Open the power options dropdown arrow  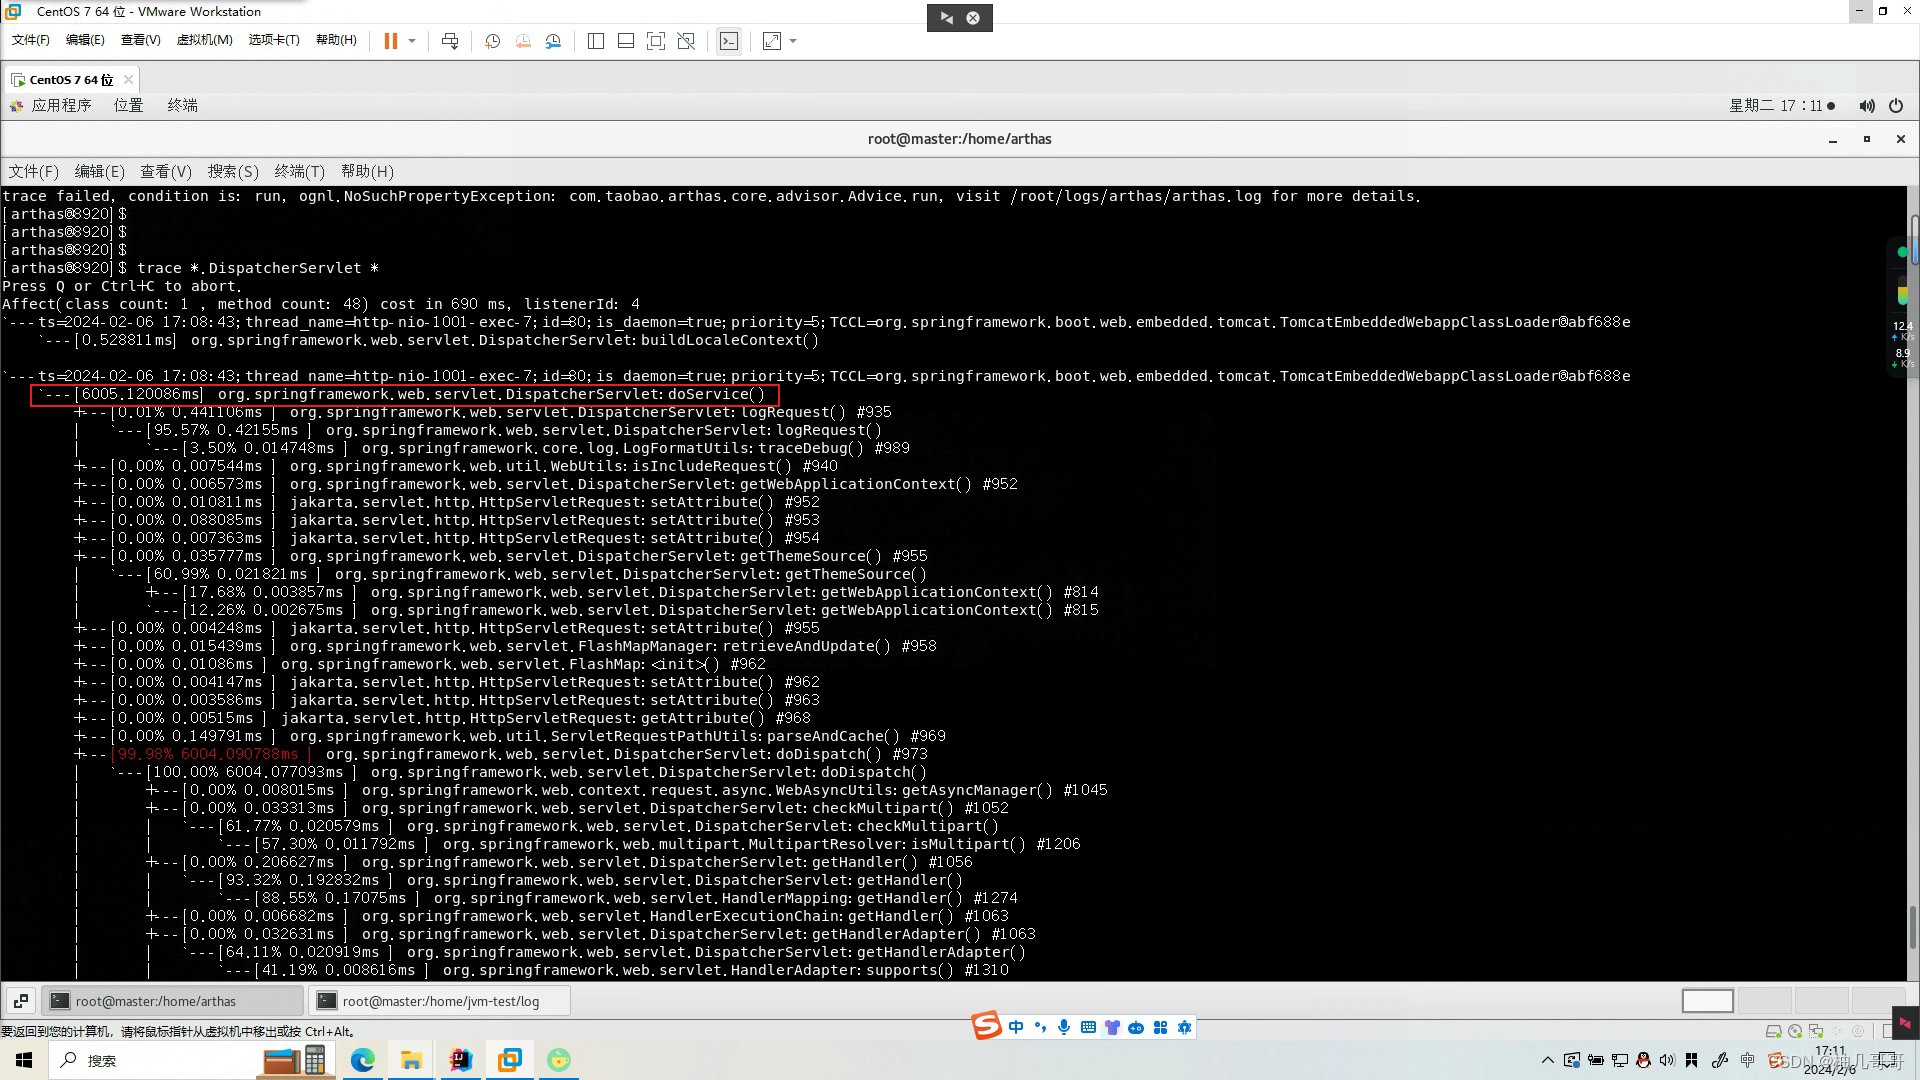(412, 41)
